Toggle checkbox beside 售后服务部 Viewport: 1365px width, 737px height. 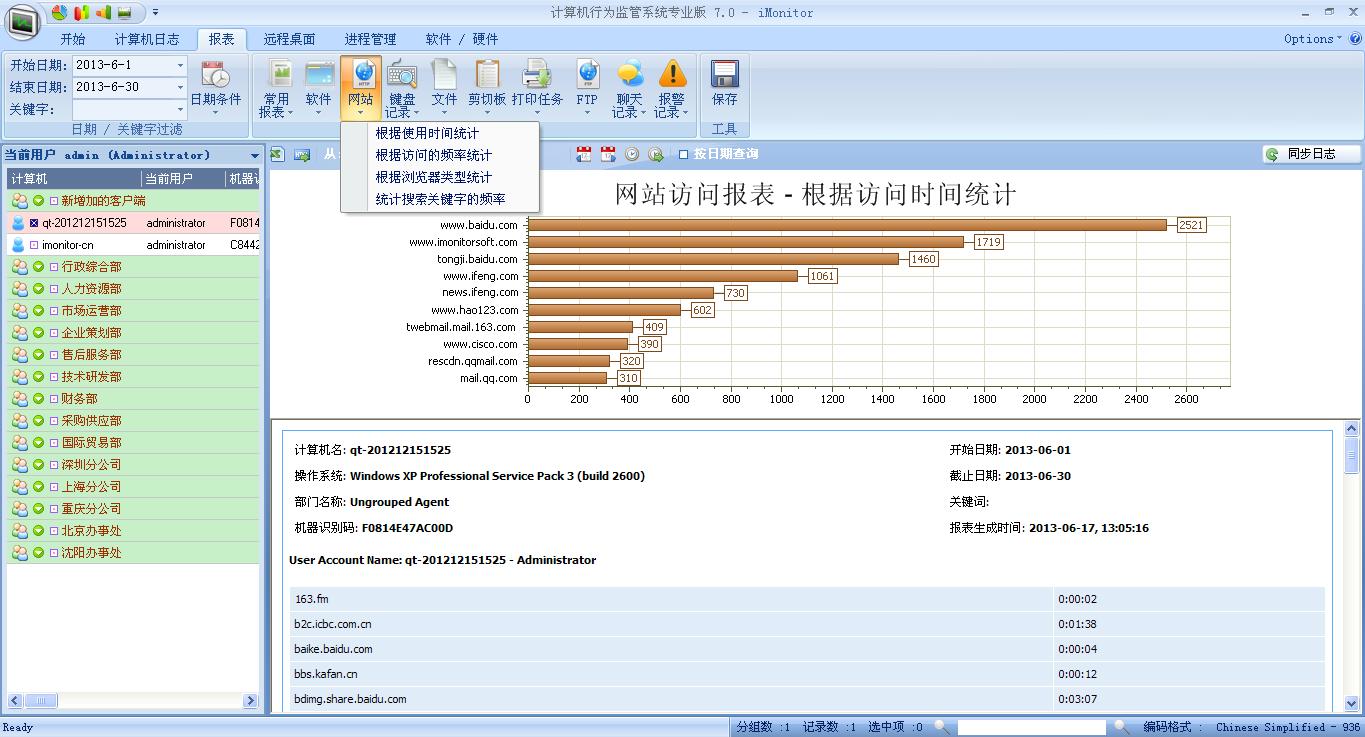click(54, 355)
